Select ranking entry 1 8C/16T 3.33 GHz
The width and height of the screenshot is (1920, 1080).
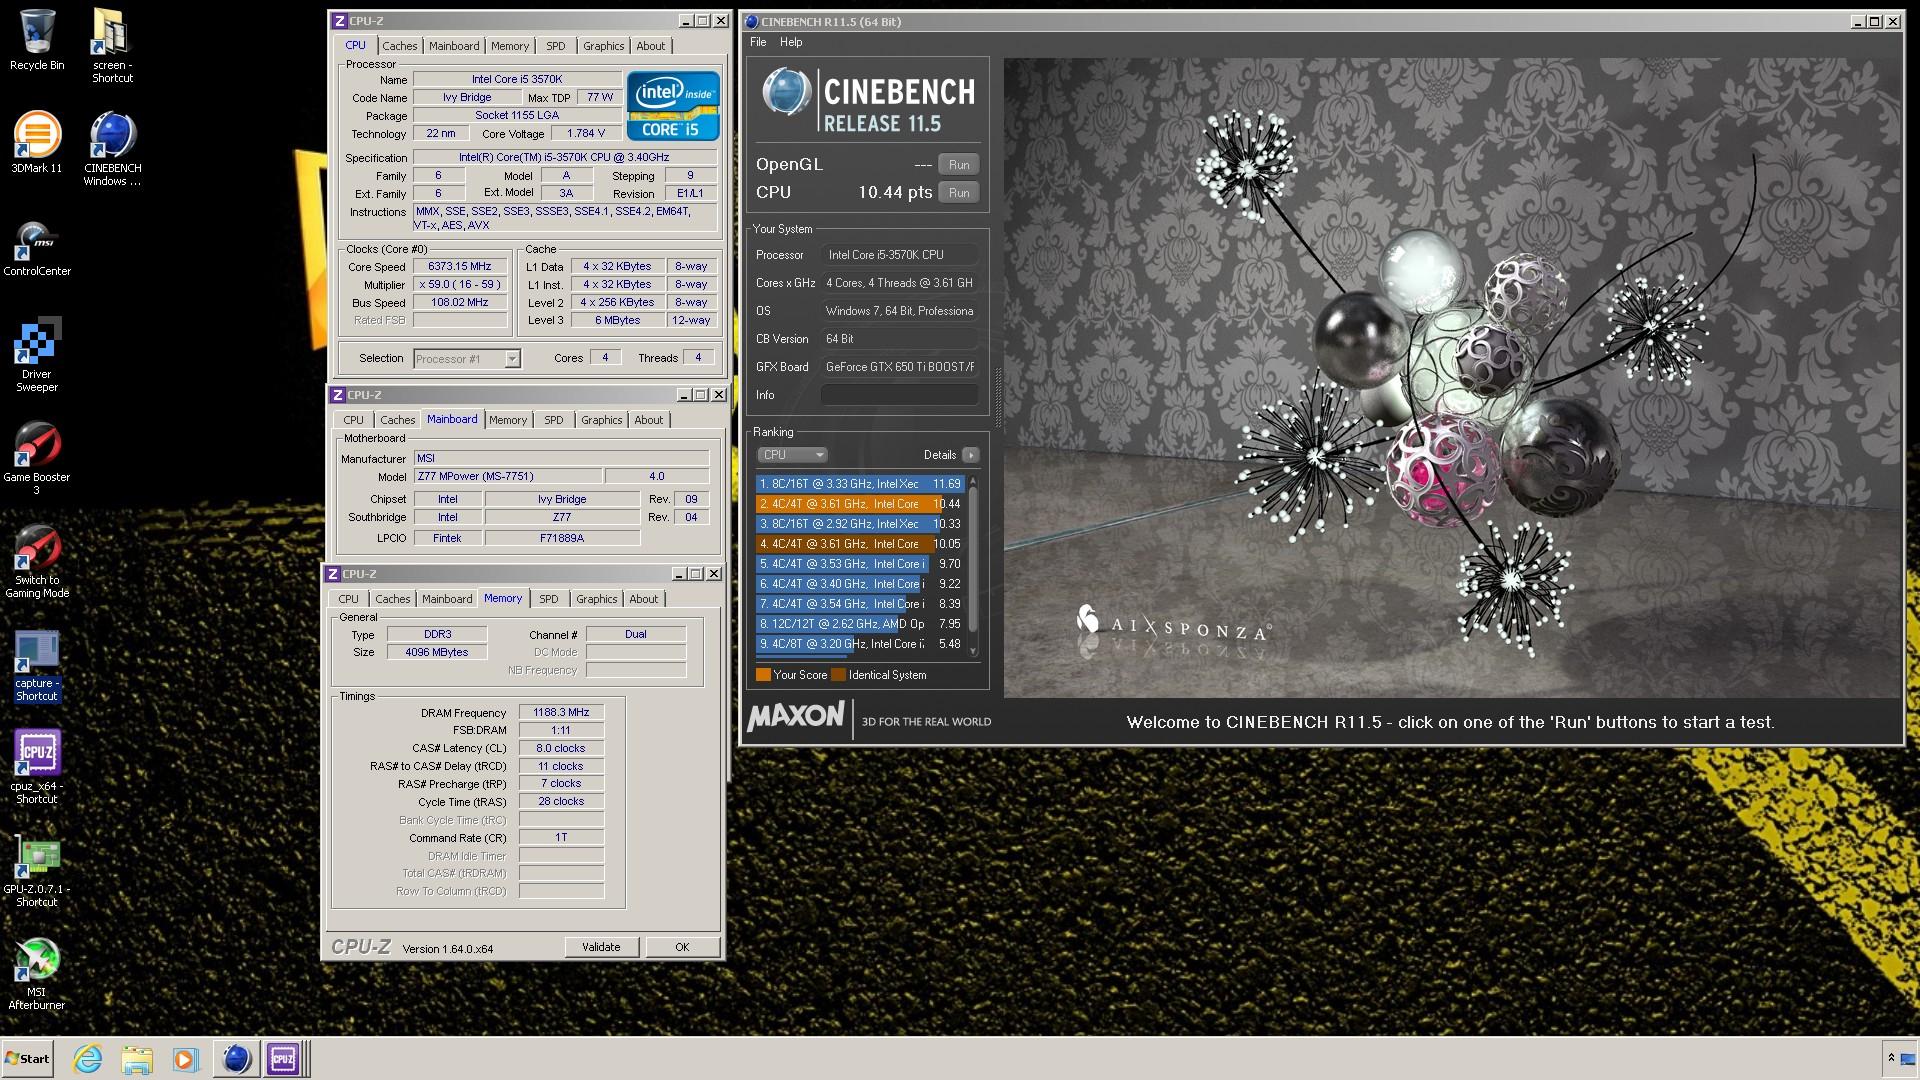point(860,484)
